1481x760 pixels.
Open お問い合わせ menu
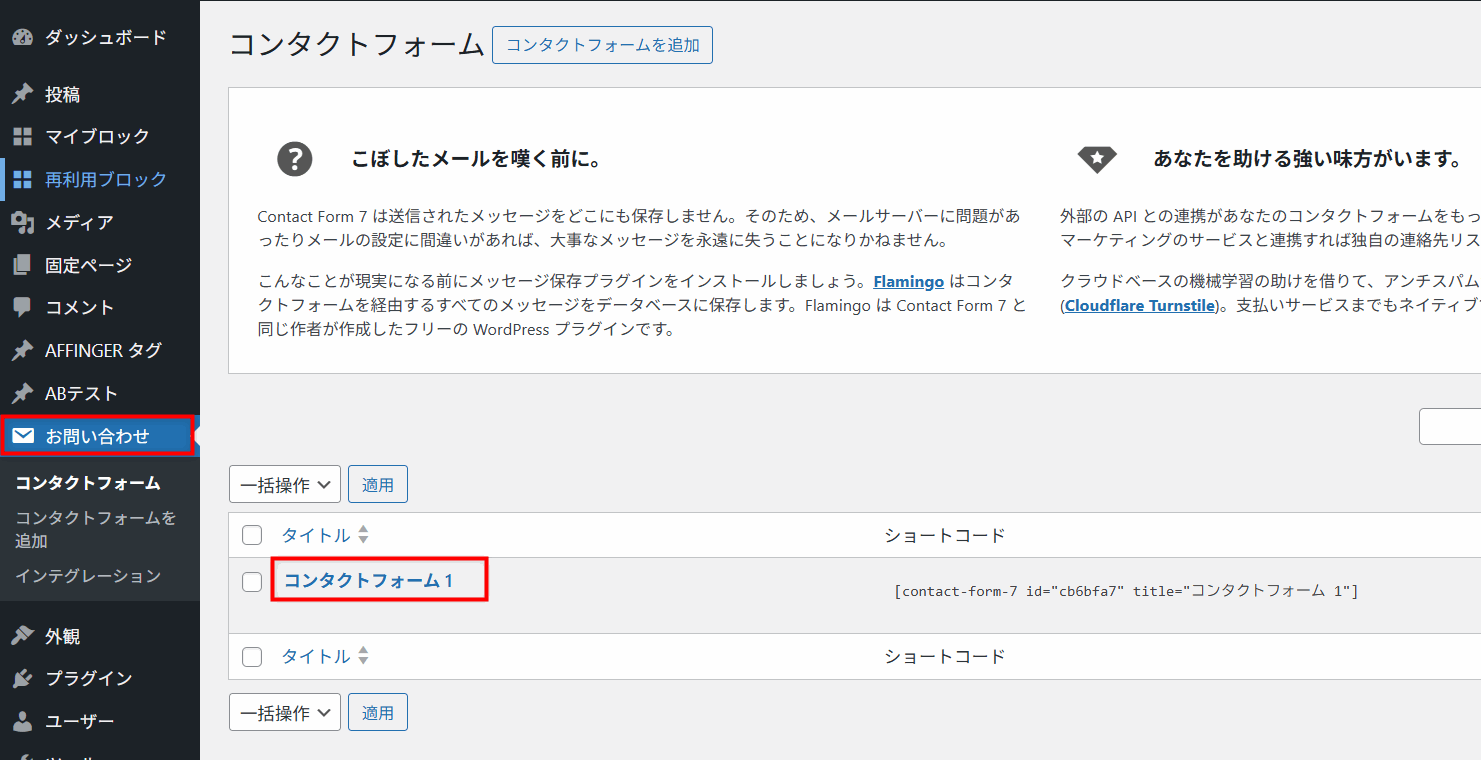[x=100, y=436]
